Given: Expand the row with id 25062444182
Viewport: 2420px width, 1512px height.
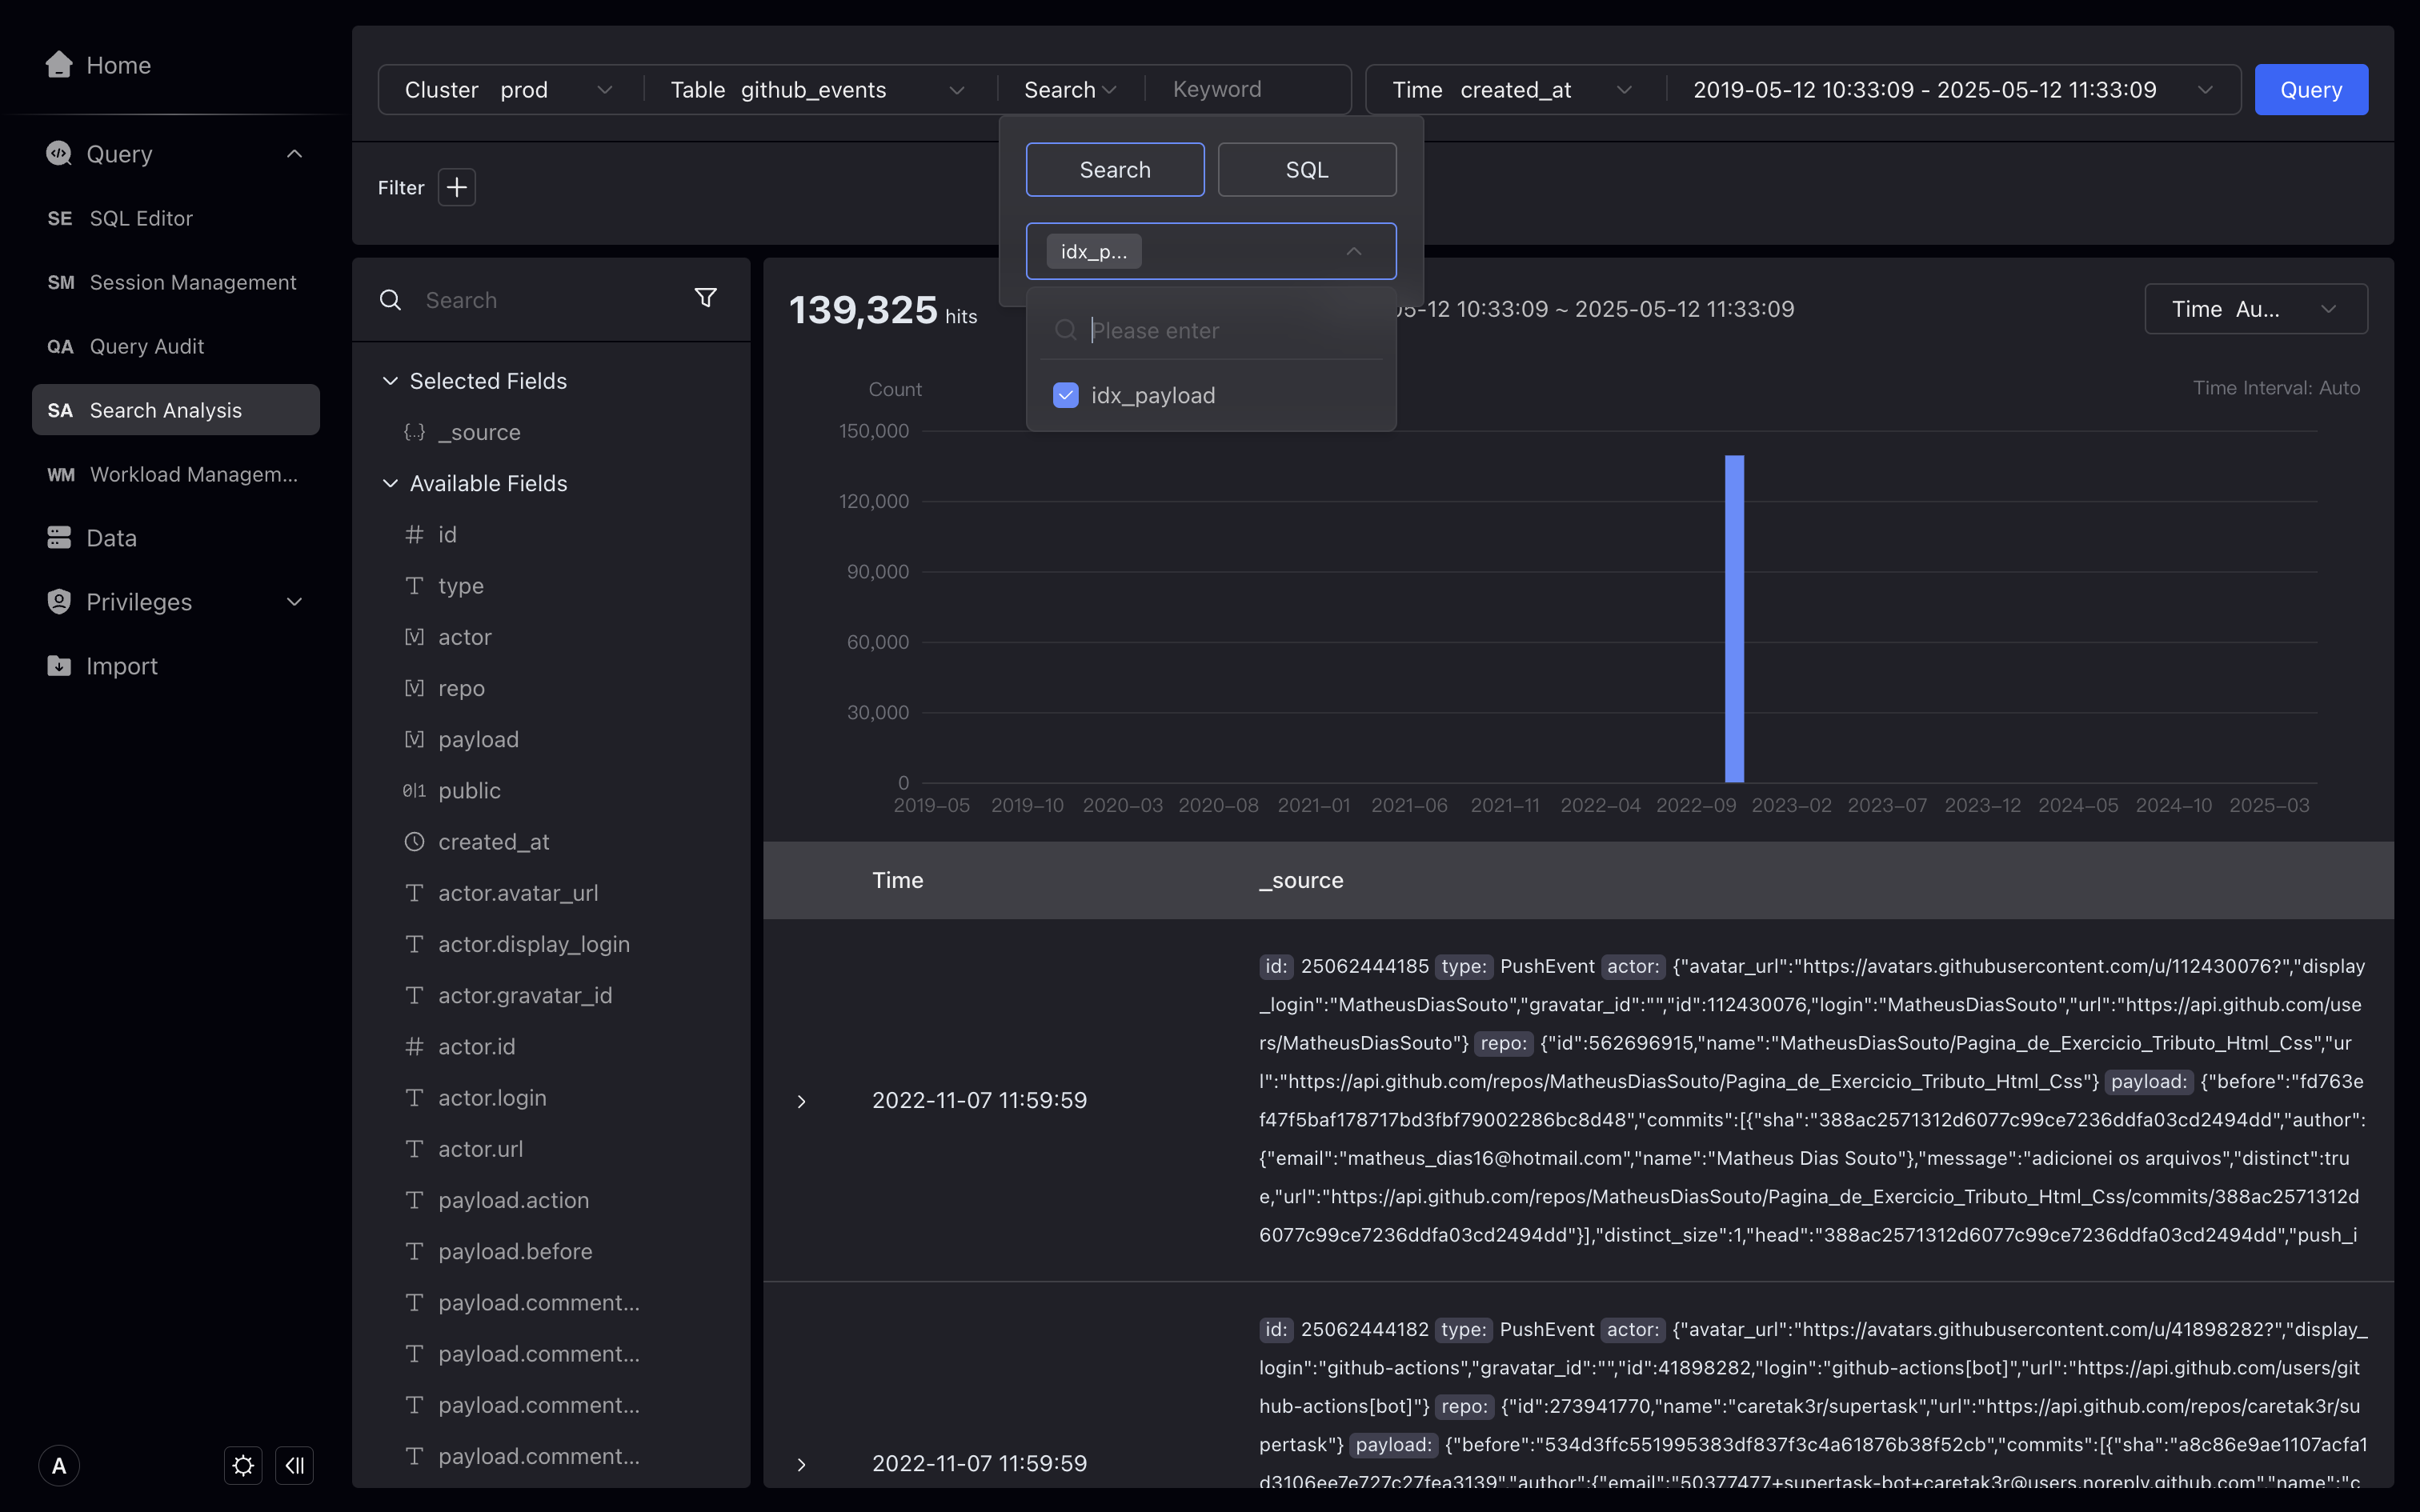Looking at the screenshot, I should click(x=801, y=1465).
